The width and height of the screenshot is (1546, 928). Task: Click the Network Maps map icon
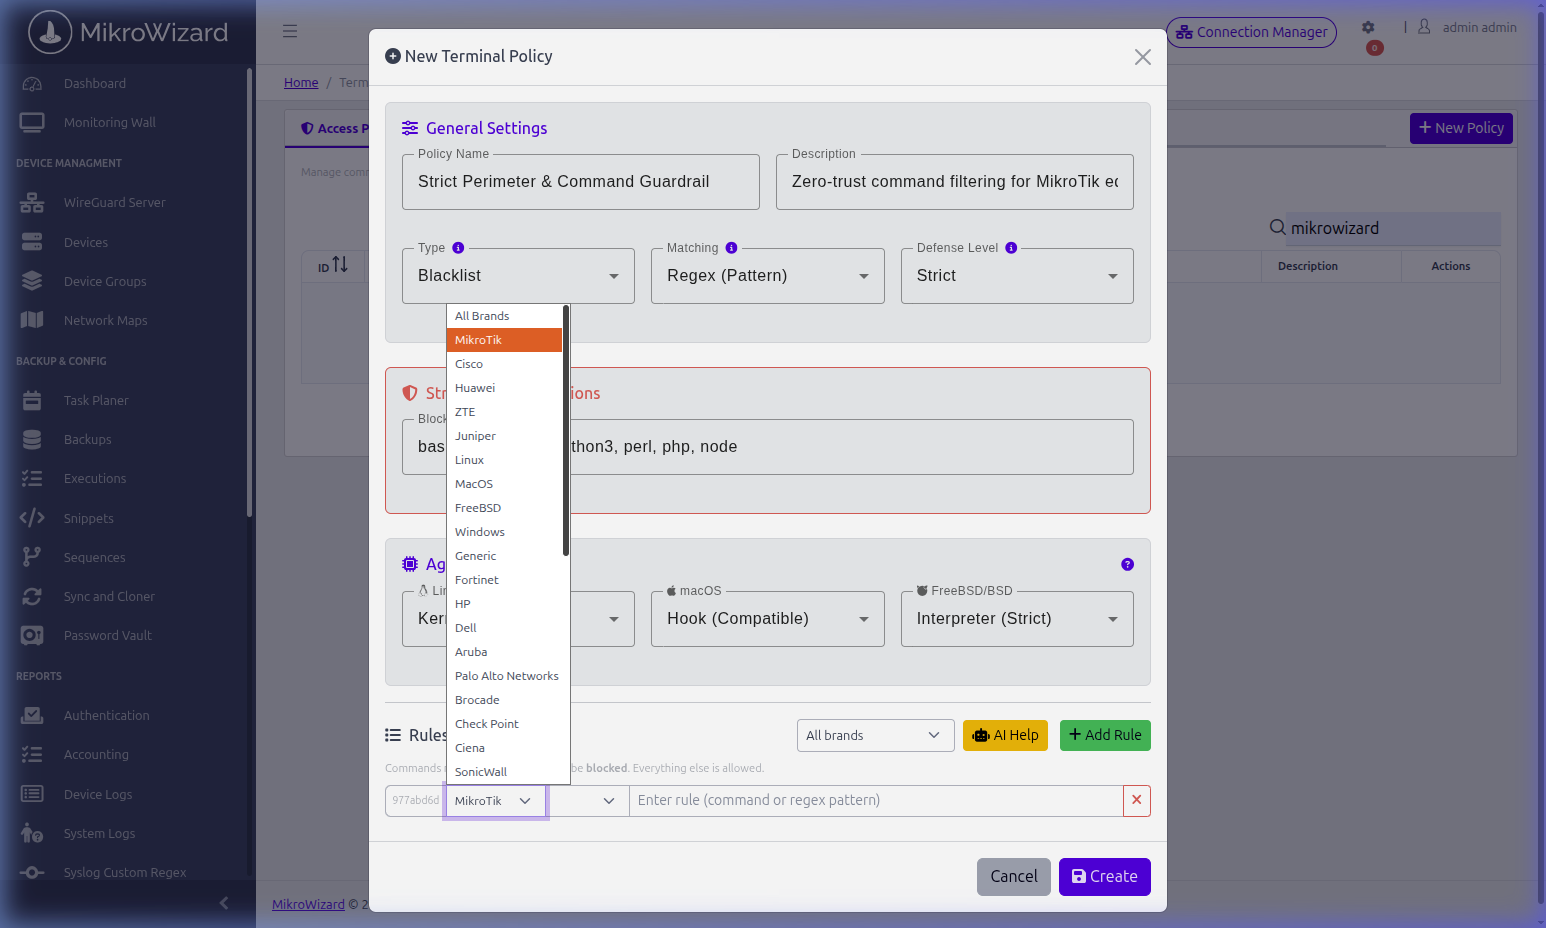pos(32,320)
